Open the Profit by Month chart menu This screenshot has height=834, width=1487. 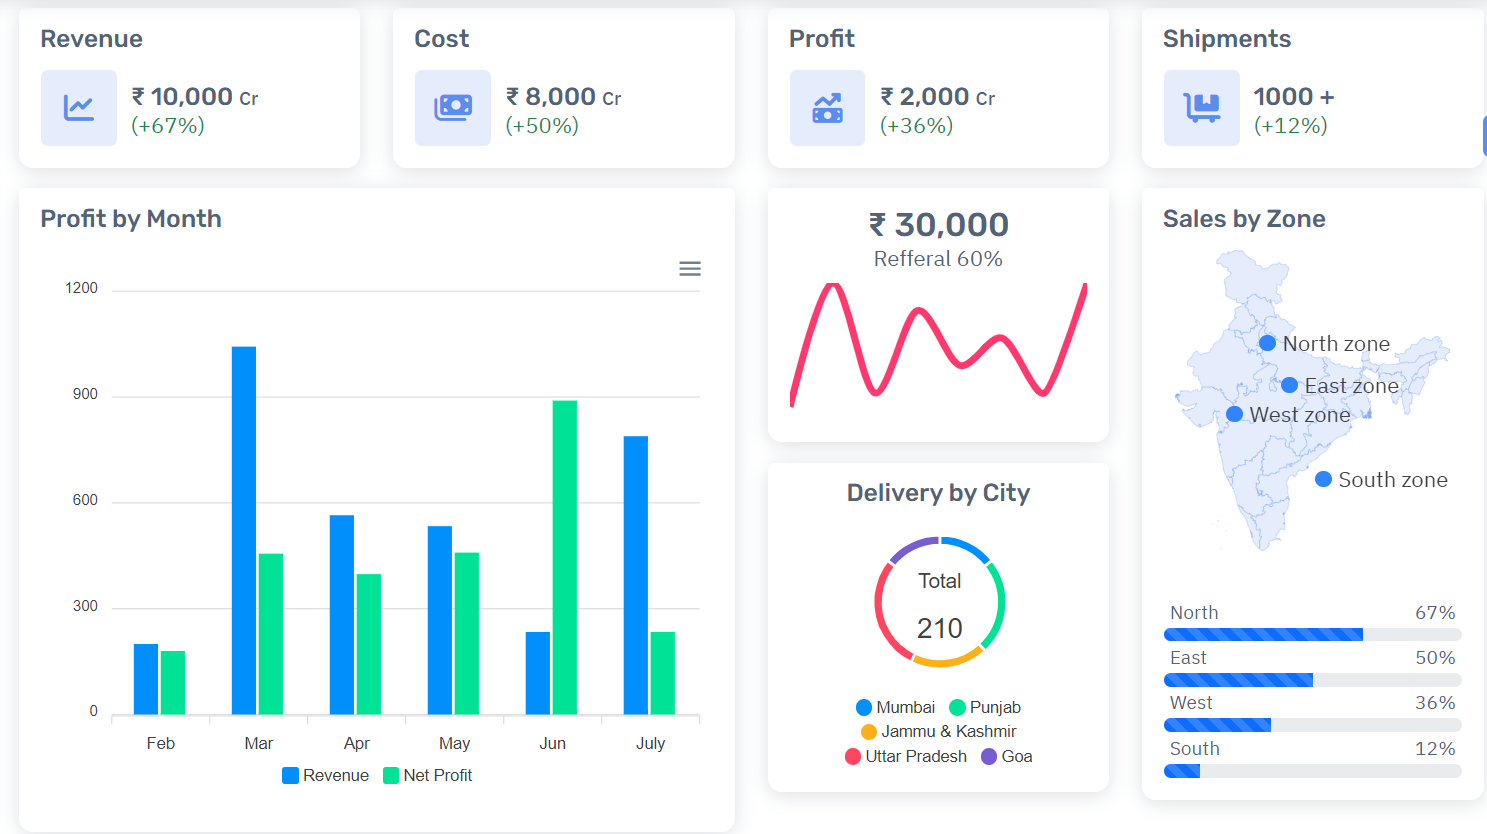tap(689, 268)
